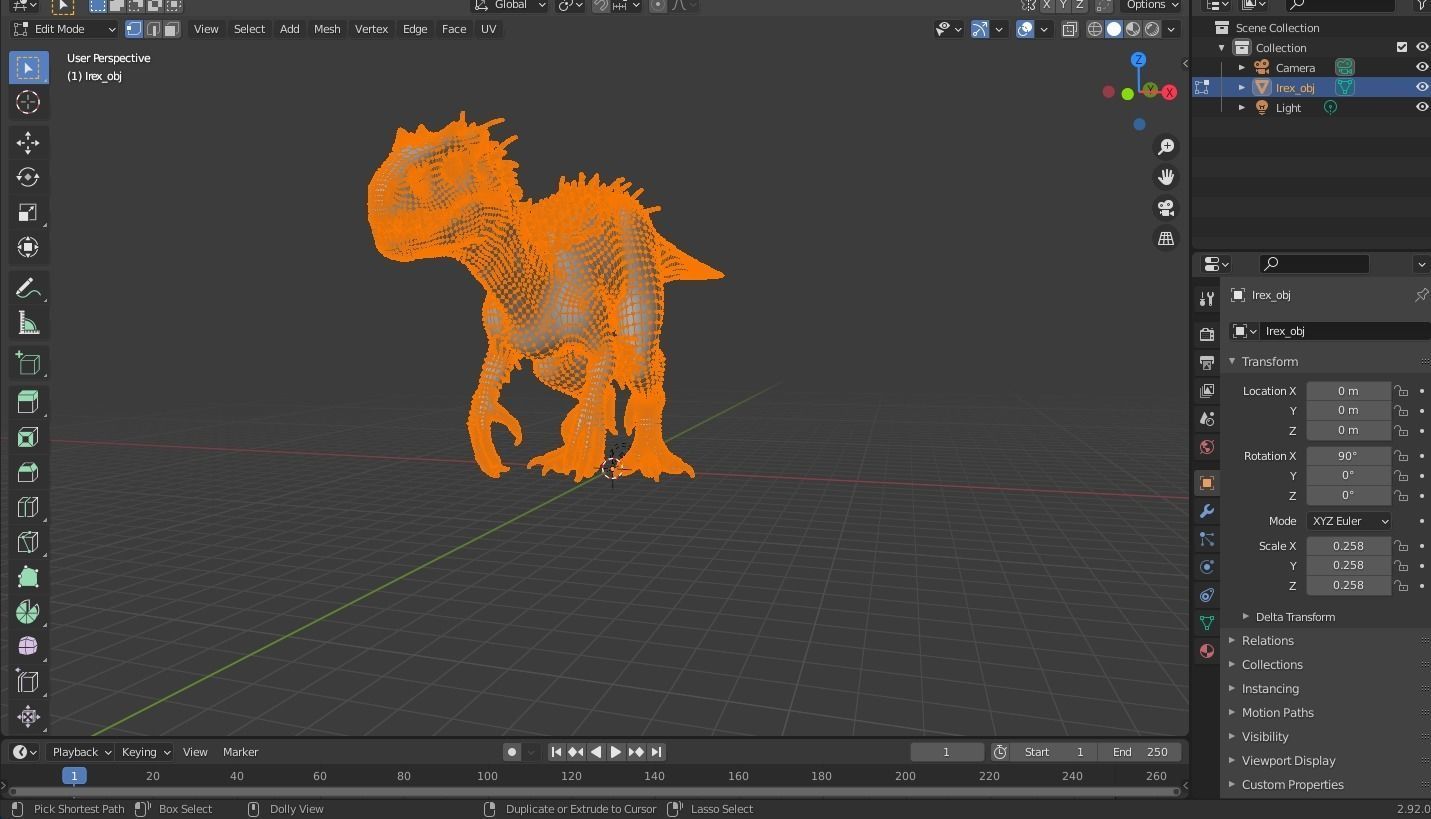This screenshot has height=819, width=1431.
Task: Click the viewport zoom magnifier icon
Action: pos(1166,147)
